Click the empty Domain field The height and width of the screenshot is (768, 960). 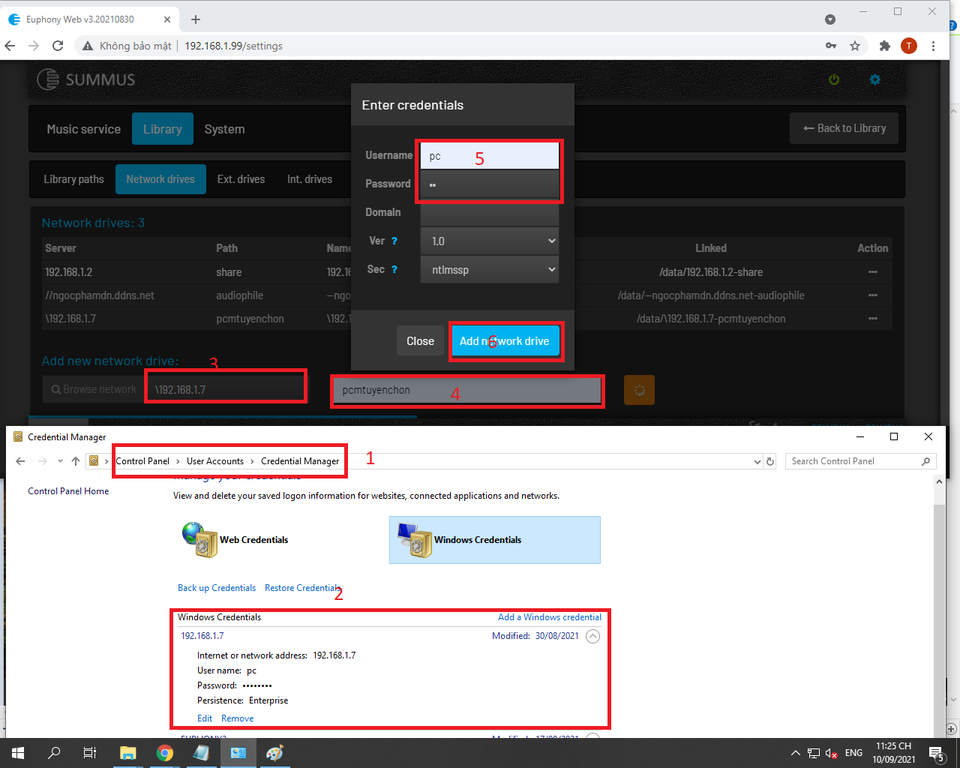pyautogui.click(x=490, y=213)
